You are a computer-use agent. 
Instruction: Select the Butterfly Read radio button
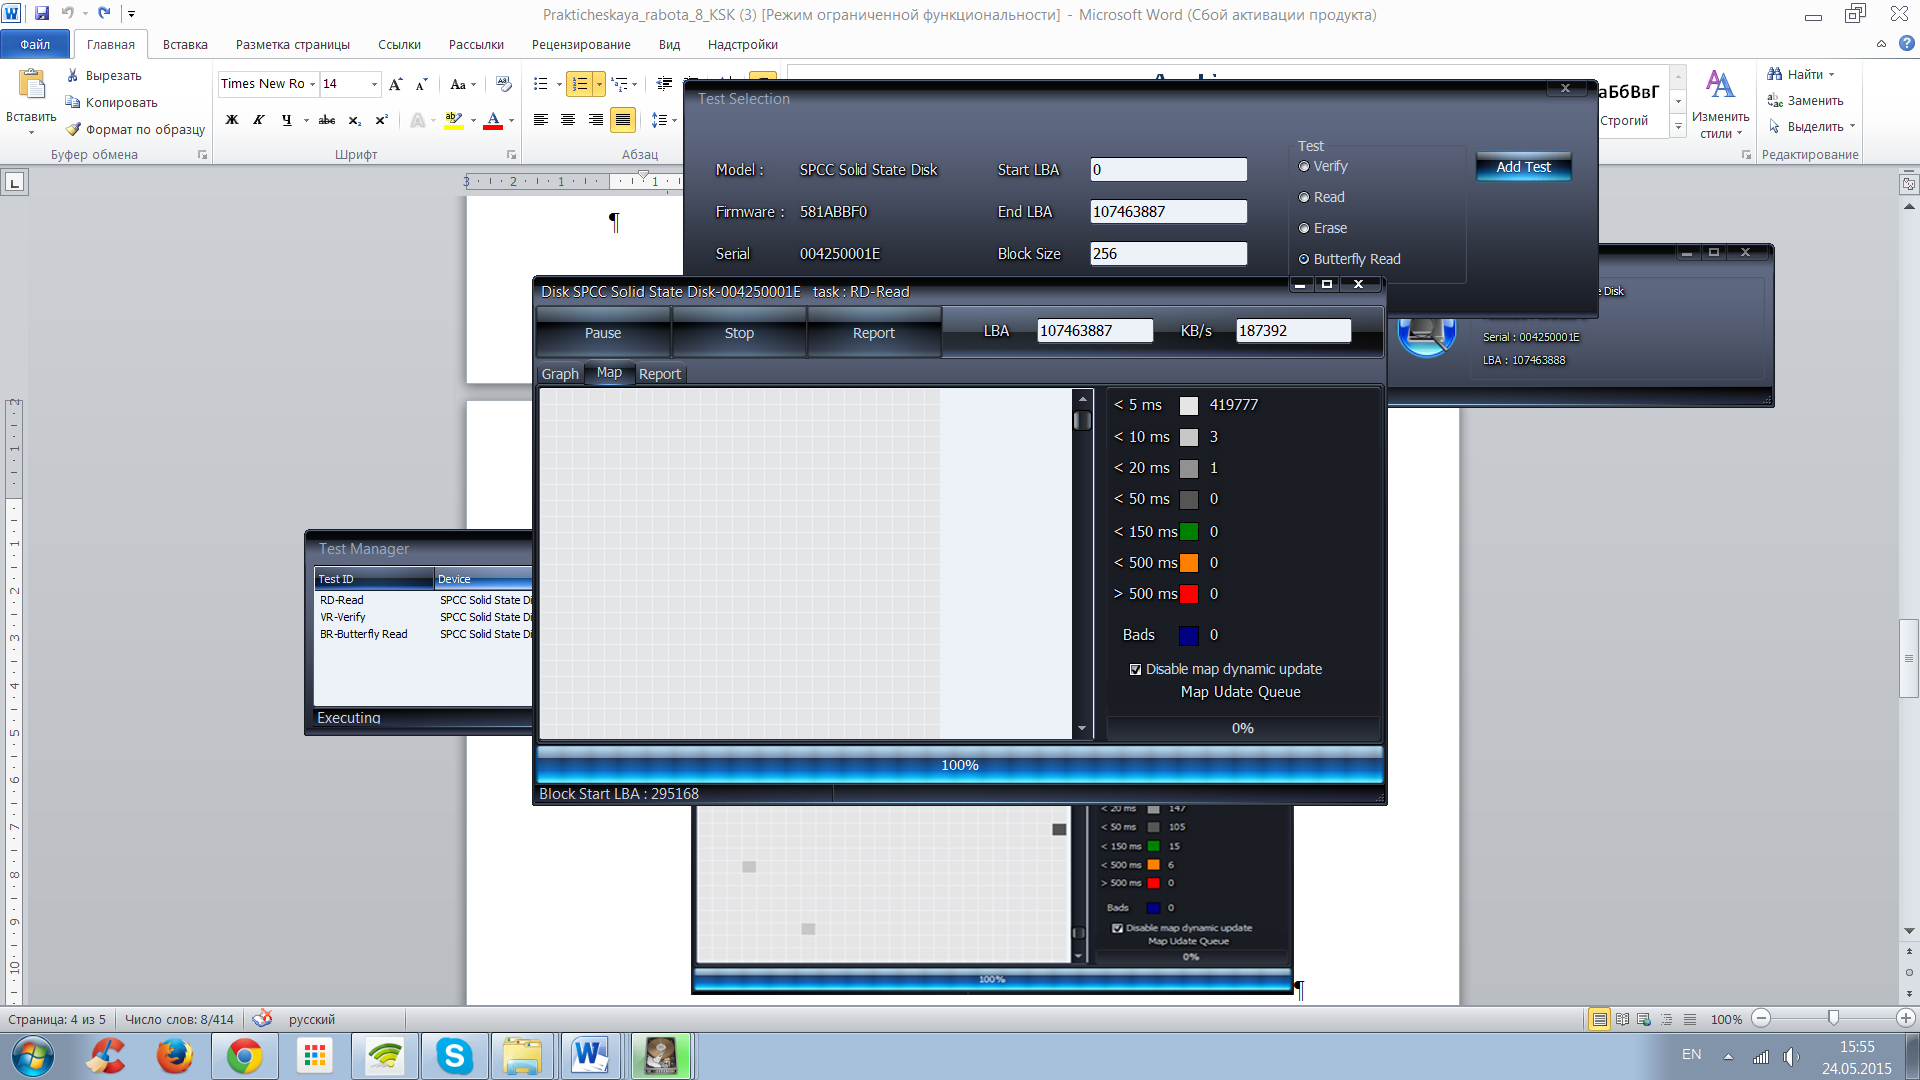point(1304,259)
